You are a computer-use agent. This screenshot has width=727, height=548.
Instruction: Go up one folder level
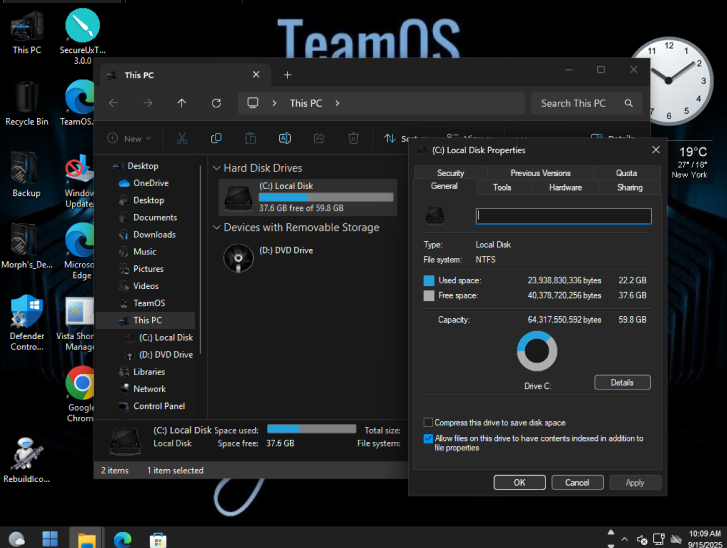coord(182,103)
